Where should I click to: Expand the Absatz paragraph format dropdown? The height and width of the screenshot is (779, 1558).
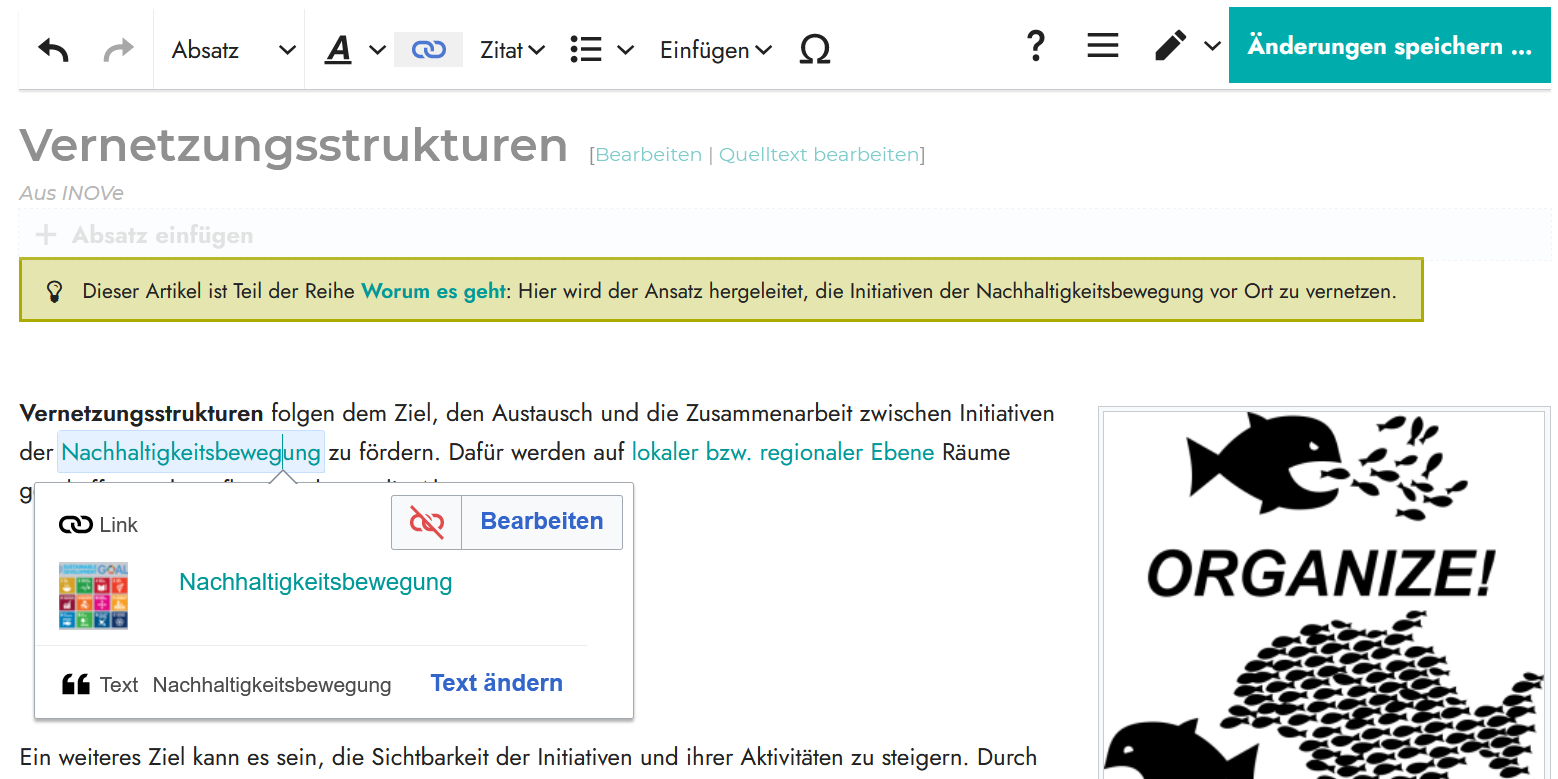click(x=233, y=50)
